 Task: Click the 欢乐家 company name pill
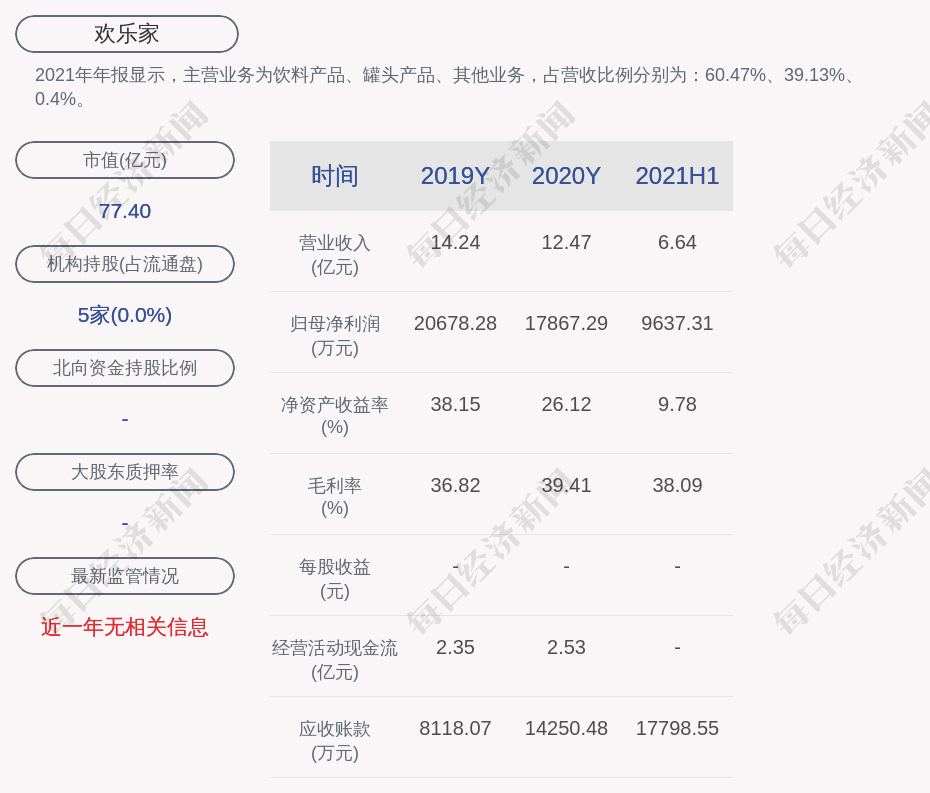pyautogui.click(x=126, y=34)
